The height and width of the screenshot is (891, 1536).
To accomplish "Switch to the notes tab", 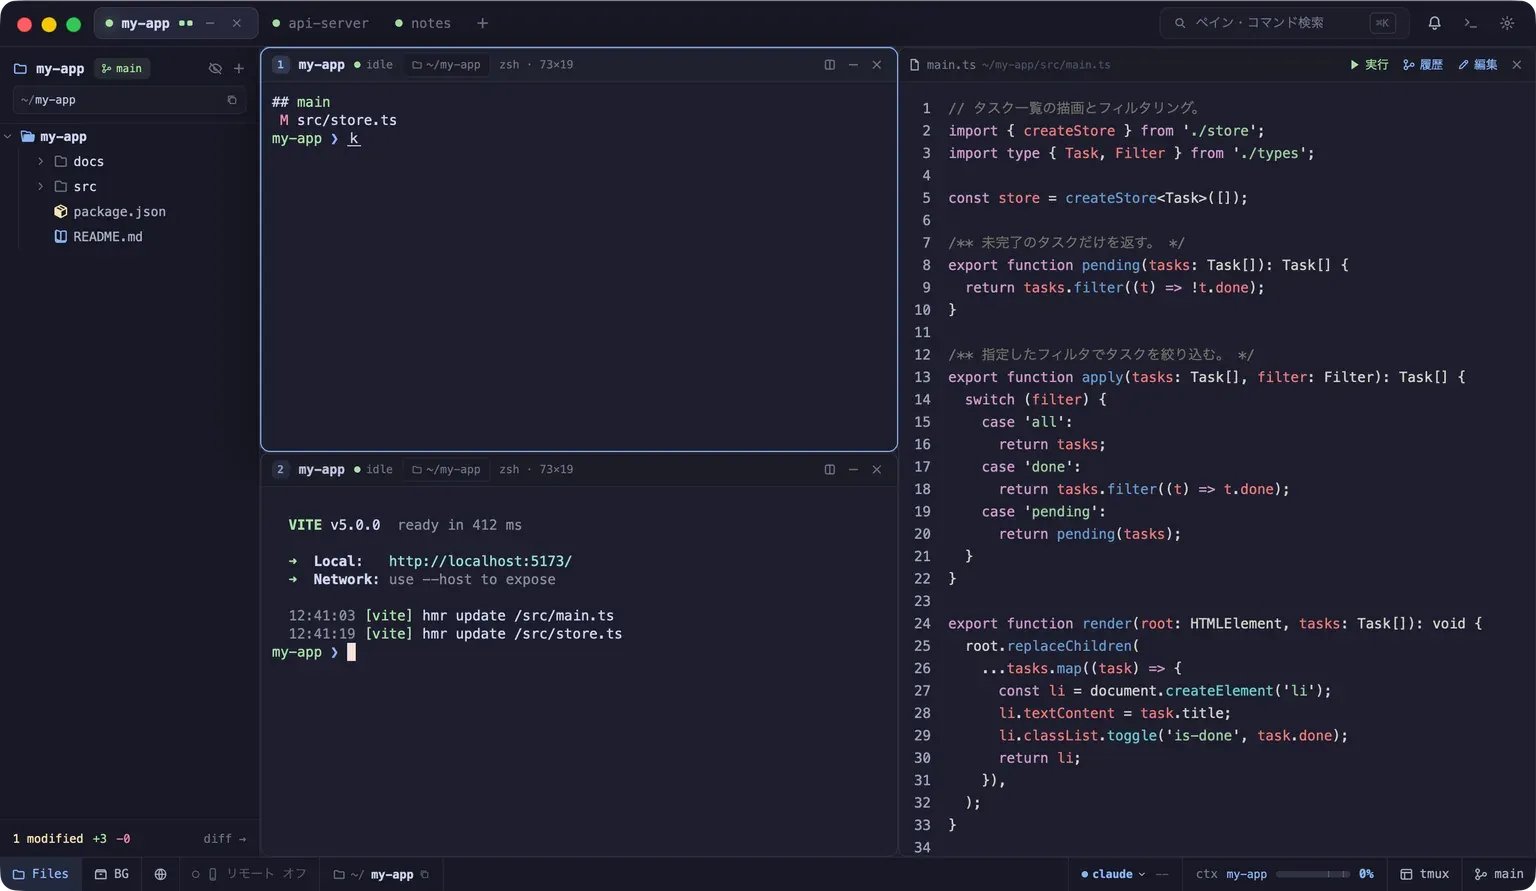I will click(x=423, y=23).
